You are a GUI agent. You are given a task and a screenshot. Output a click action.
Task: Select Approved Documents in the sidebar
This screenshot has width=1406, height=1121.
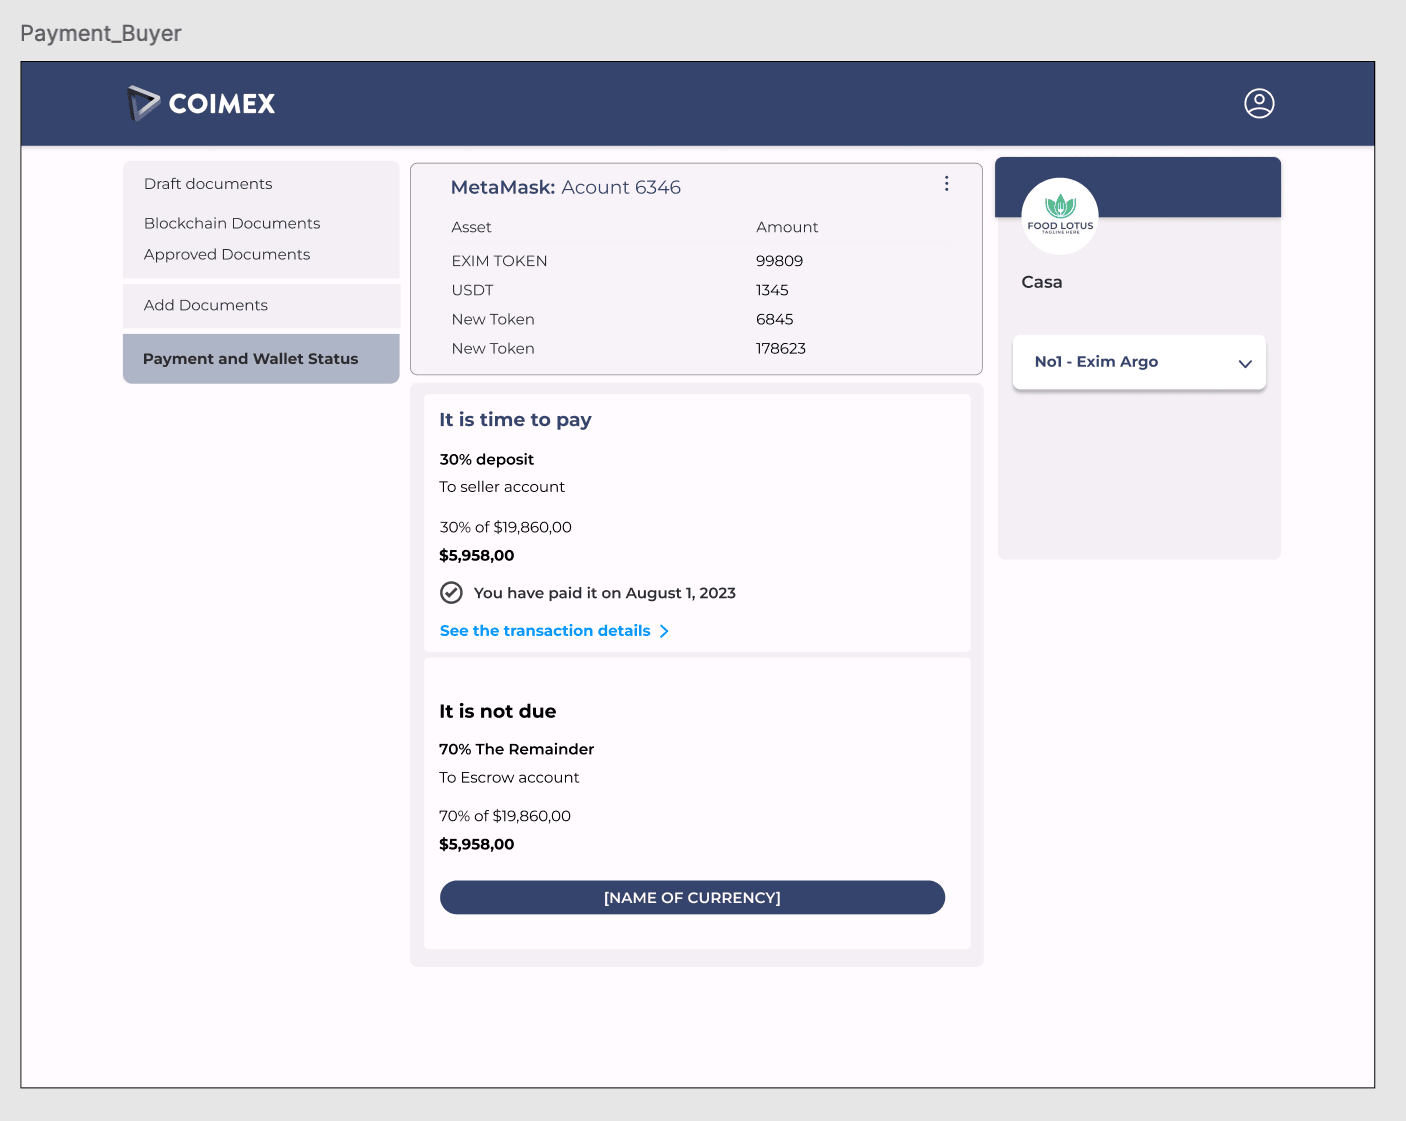tap(227, 254)
